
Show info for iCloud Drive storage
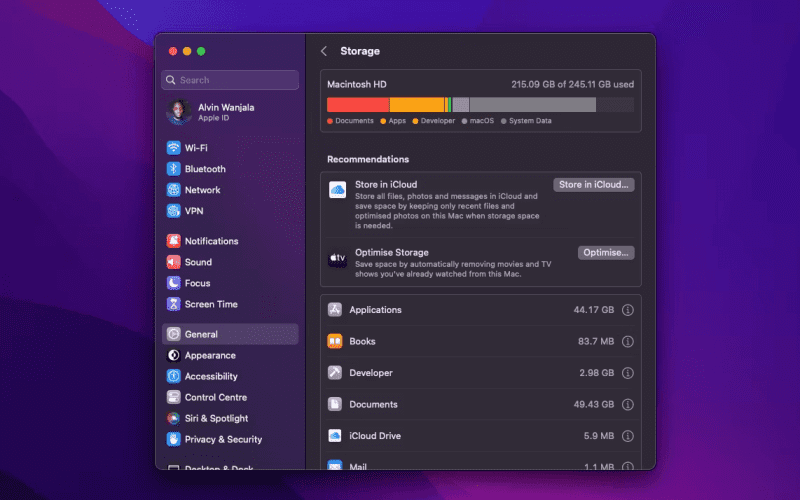point(628,436)
